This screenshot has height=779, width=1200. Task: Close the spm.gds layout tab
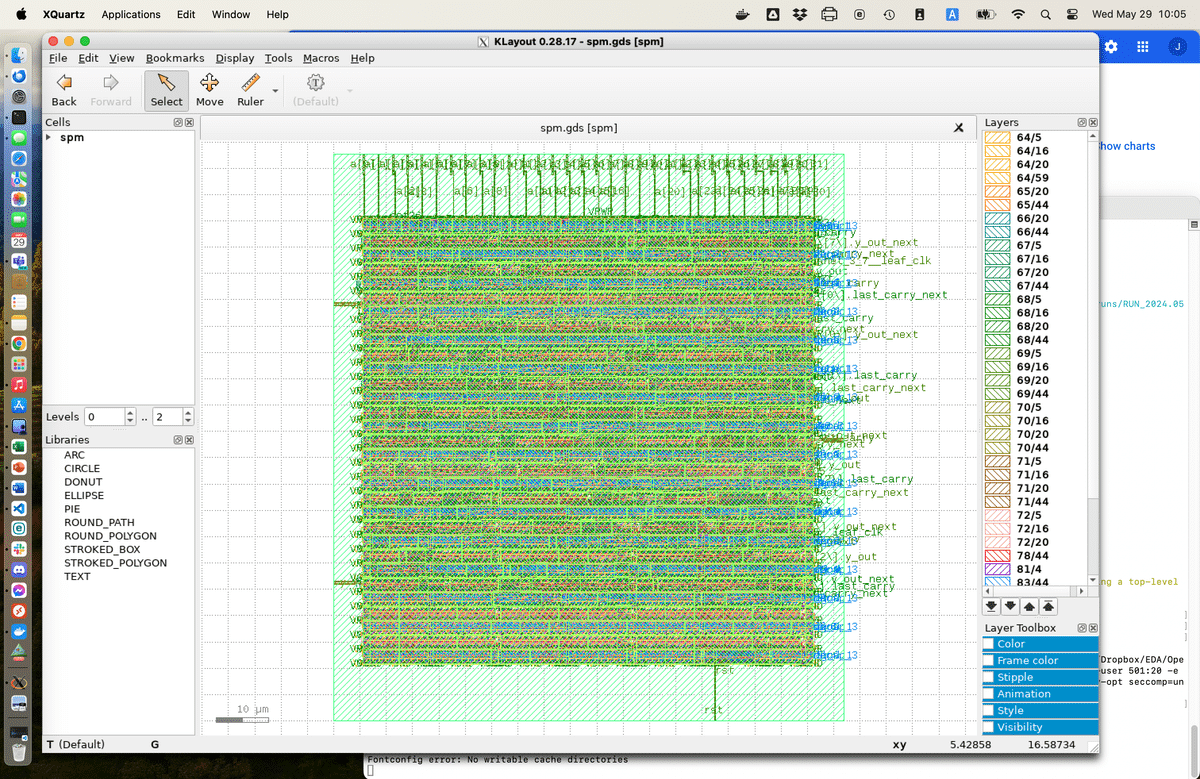pyautogui.click(x=958, y=128)
